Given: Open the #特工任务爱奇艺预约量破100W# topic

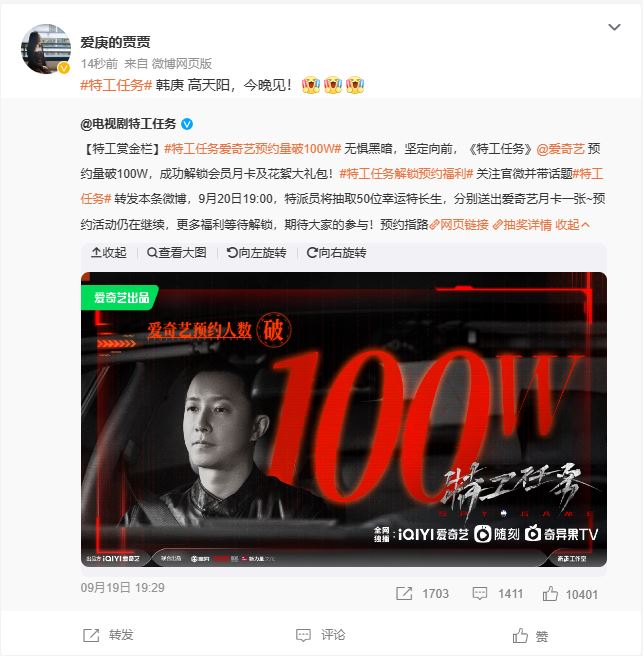Looking at the screenshot, I should coord(253,149).
